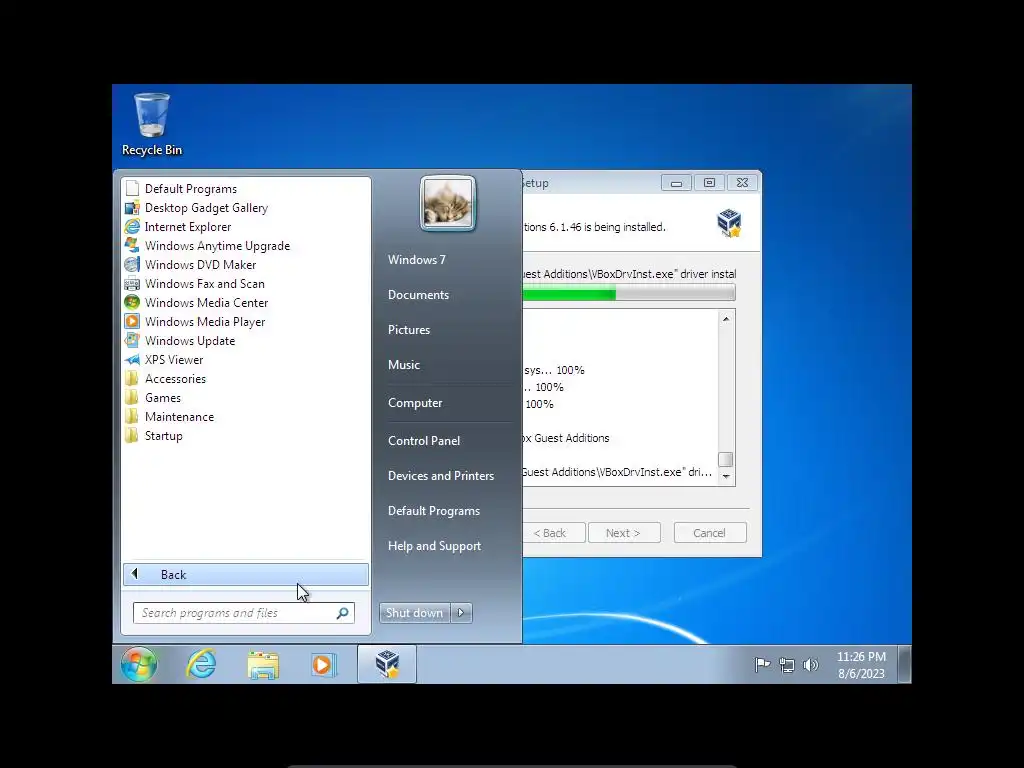Open the Shut down options arrow
Viewport: 1024px width, 768px height.
[461, 613]
